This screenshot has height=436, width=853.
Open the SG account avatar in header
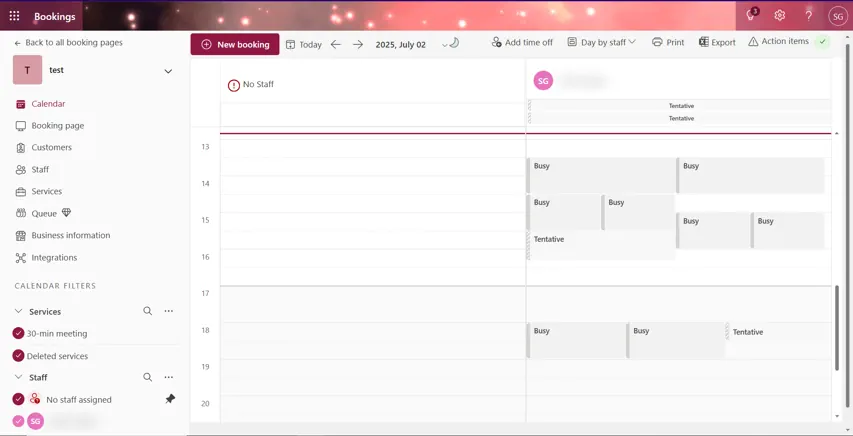coord(837,16)
